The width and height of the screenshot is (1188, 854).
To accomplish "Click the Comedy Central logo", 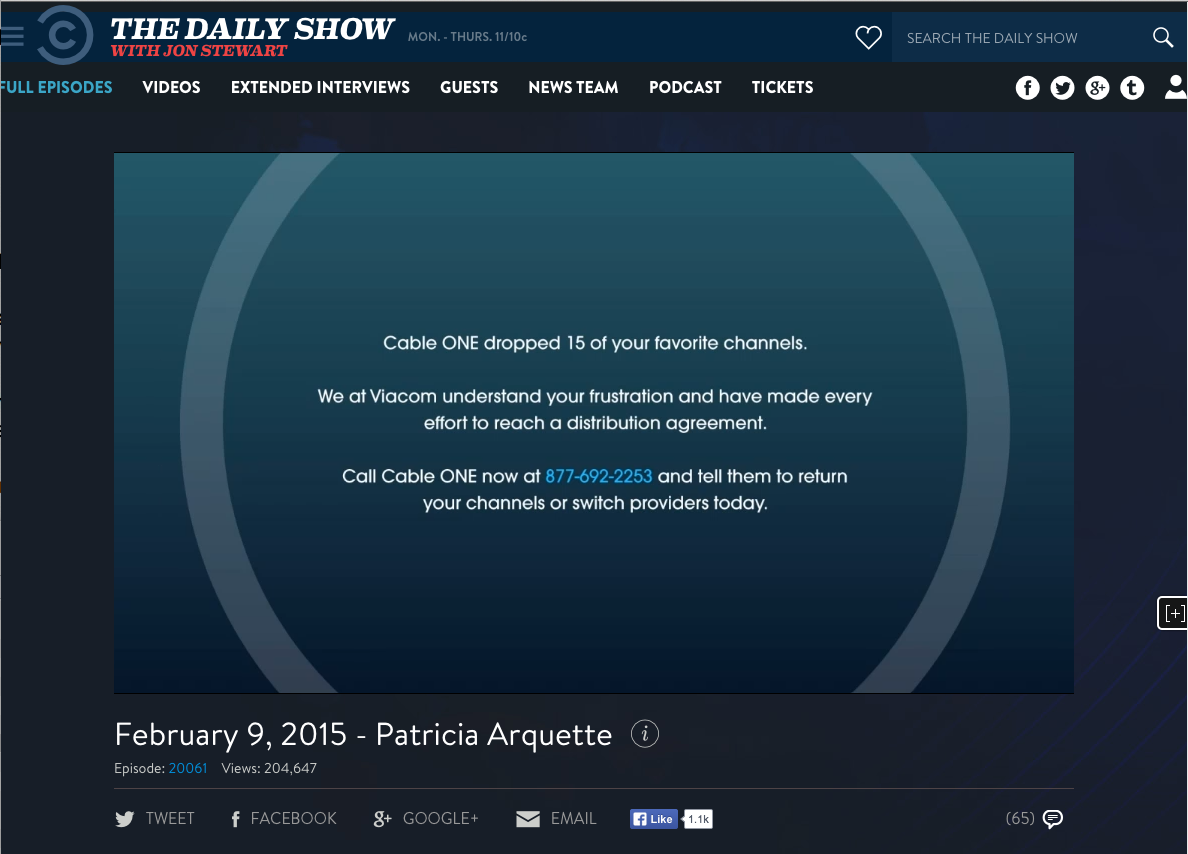I will [x=65, y=35].
